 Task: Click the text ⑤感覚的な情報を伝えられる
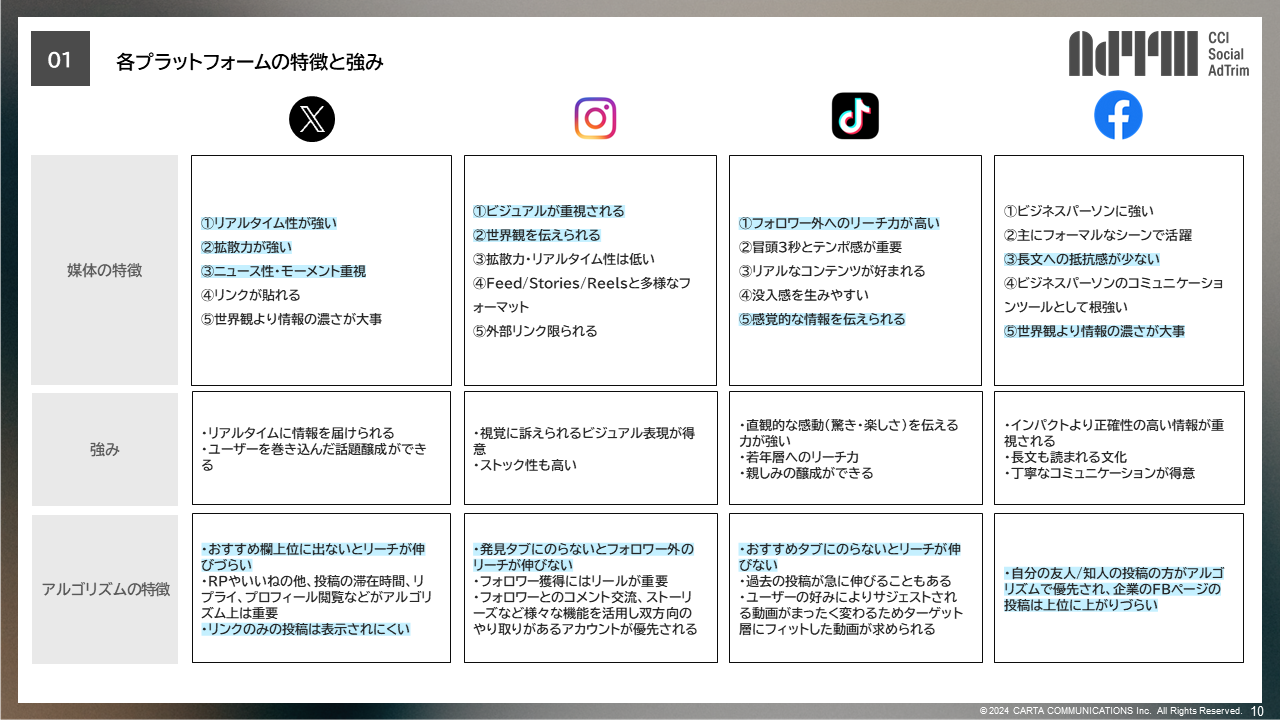tap(822, 319)
